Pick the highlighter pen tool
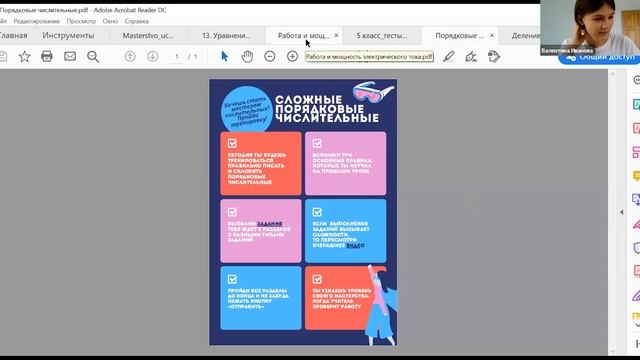 click(449, 56)
